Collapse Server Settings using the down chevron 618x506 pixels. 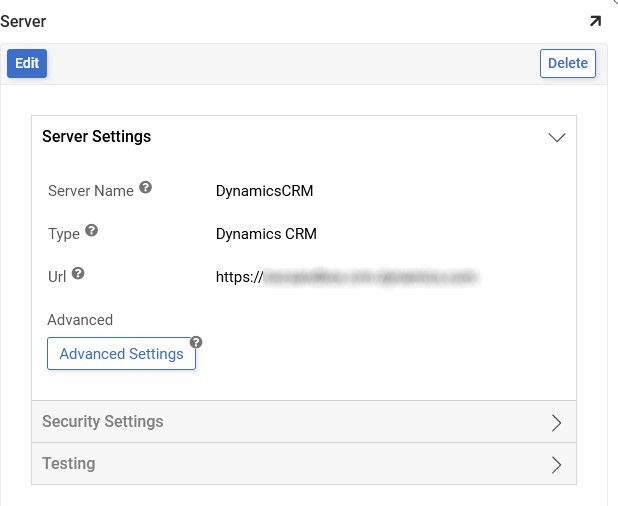point(557,138)
